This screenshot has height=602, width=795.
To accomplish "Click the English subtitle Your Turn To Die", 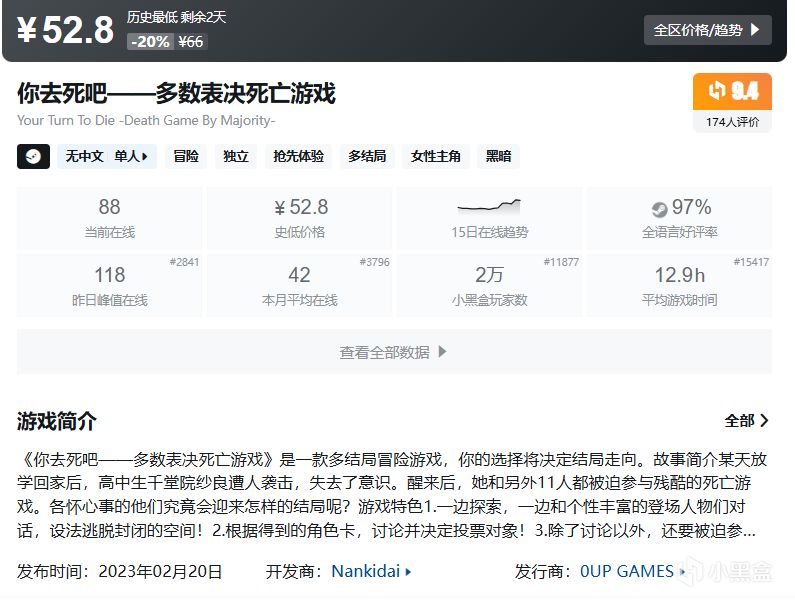I will pos(146,120).
